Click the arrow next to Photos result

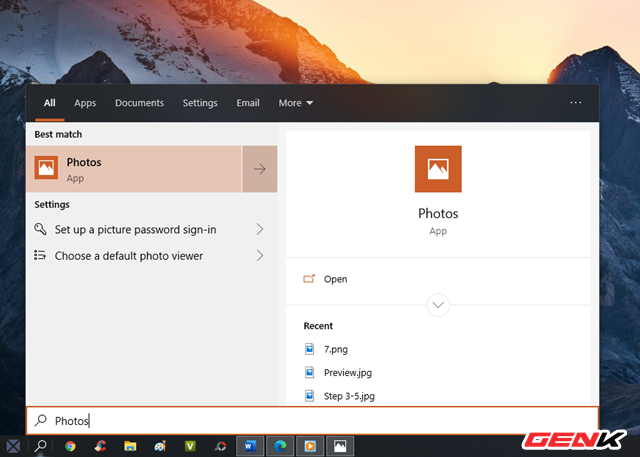pyautogui.click(x=260, y=169)
